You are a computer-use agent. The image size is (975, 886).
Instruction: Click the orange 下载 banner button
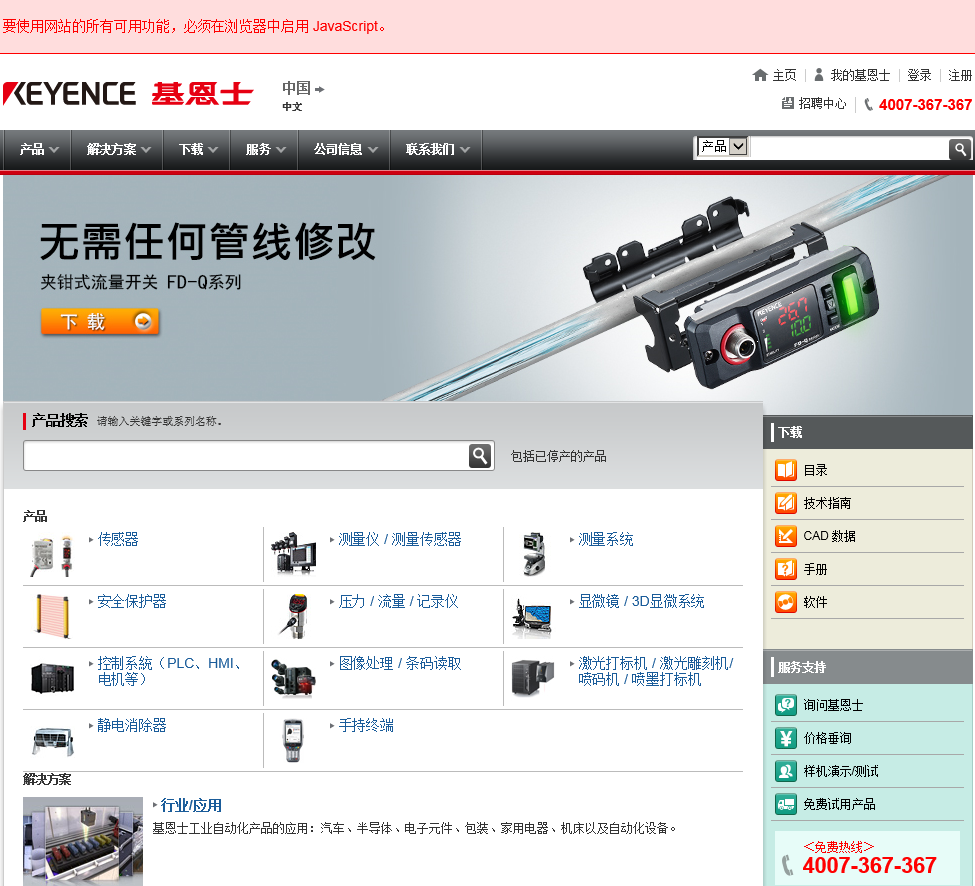pyautogui.click(x=100, y=321)
